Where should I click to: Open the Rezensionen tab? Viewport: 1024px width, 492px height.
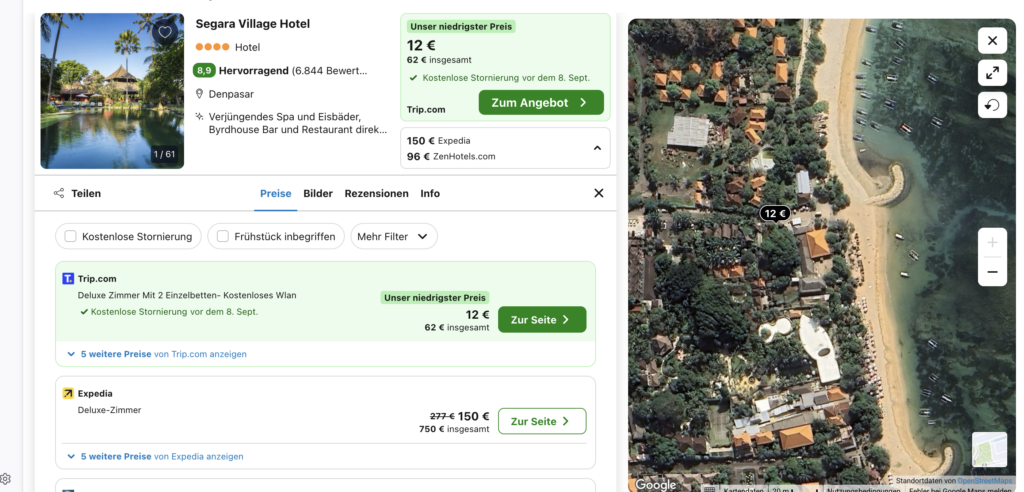pyautogui.click(x=376, y=193)
